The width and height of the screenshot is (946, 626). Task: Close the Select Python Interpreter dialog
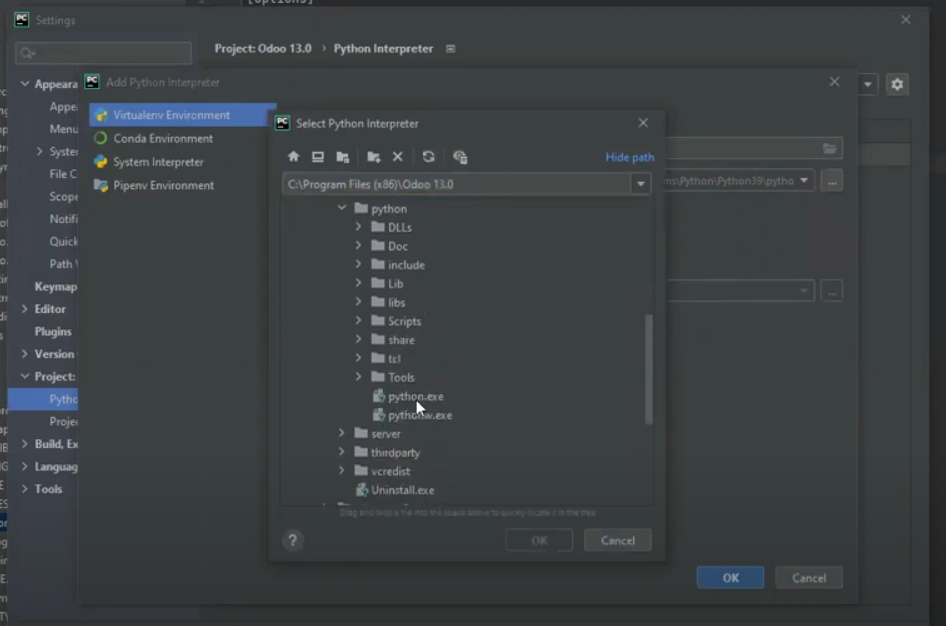(x=643, y=123)
